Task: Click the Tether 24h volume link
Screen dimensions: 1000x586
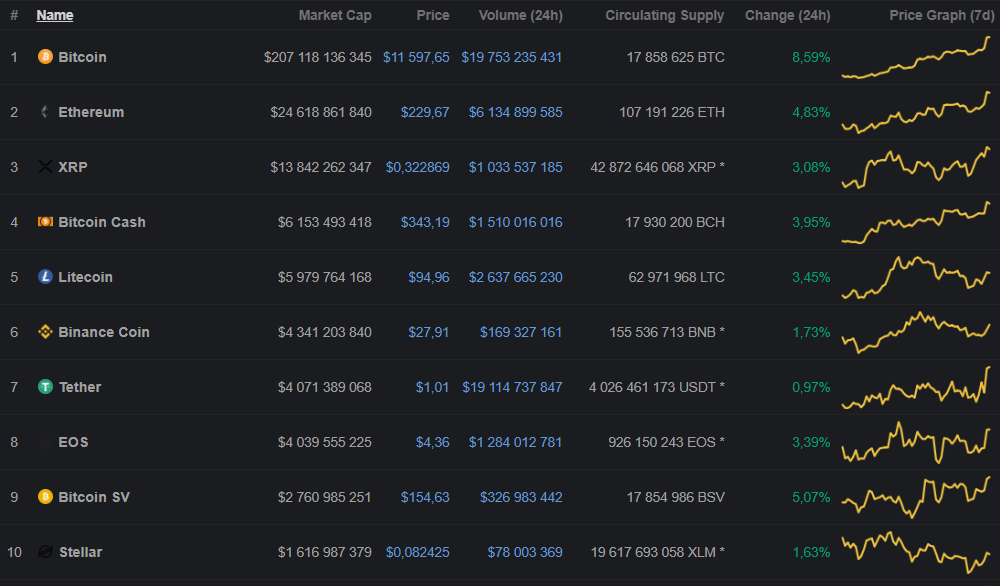Action: (512, 387)
